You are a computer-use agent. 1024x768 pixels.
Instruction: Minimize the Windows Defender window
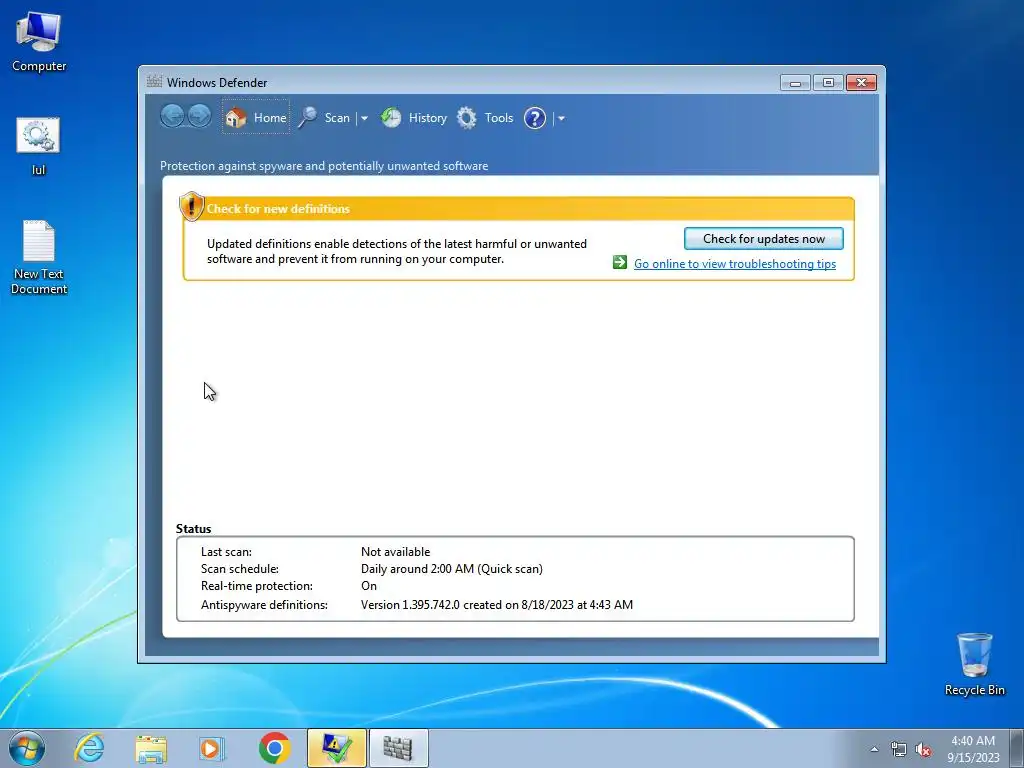(795, 83)
